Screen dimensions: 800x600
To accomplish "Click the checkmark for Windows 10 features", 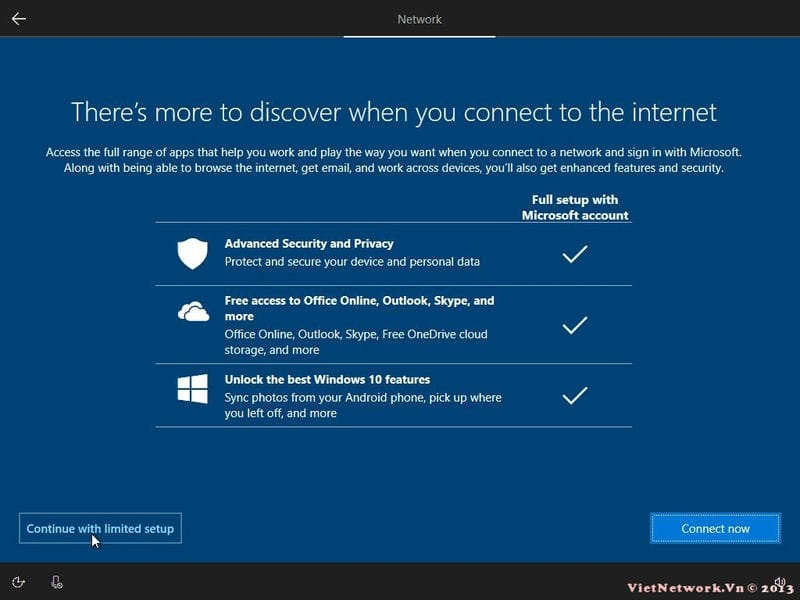I will coord(574,396).
